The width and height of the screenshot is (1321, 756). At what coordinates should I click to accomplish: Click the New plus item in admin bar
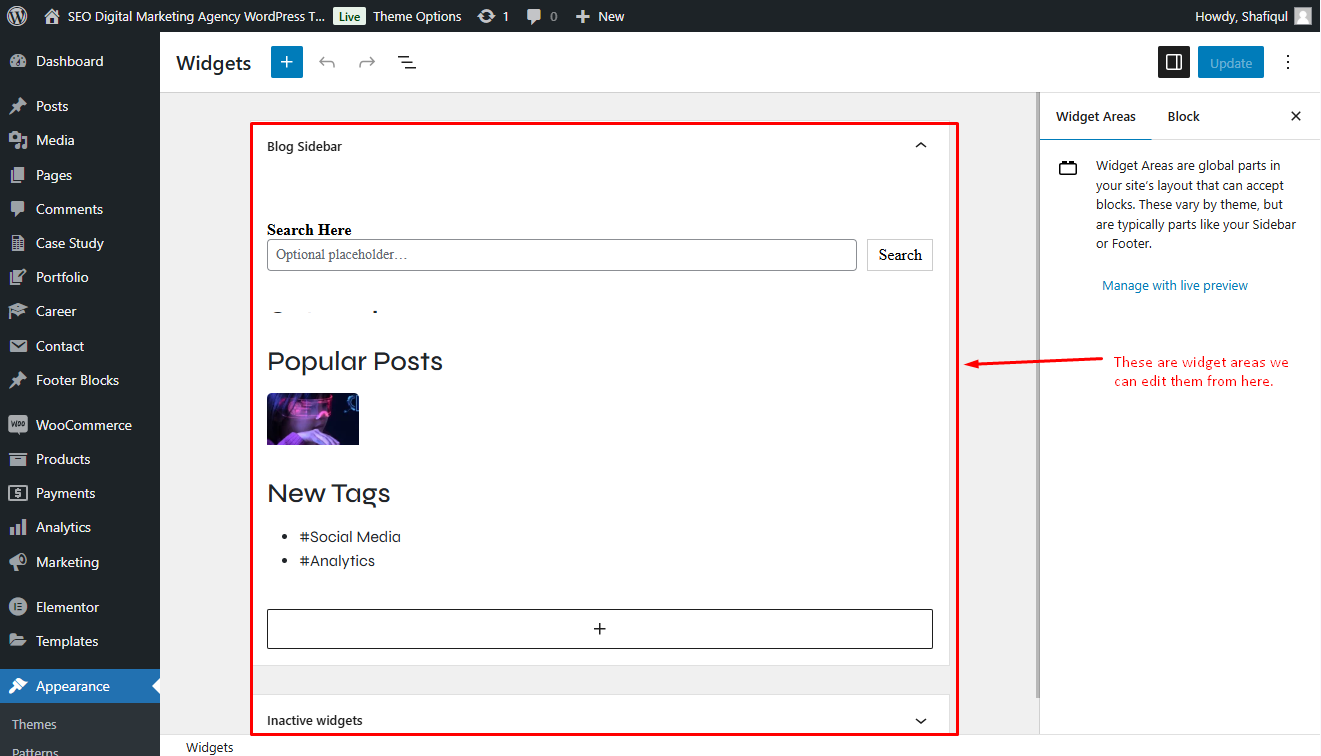pos(600,16)
